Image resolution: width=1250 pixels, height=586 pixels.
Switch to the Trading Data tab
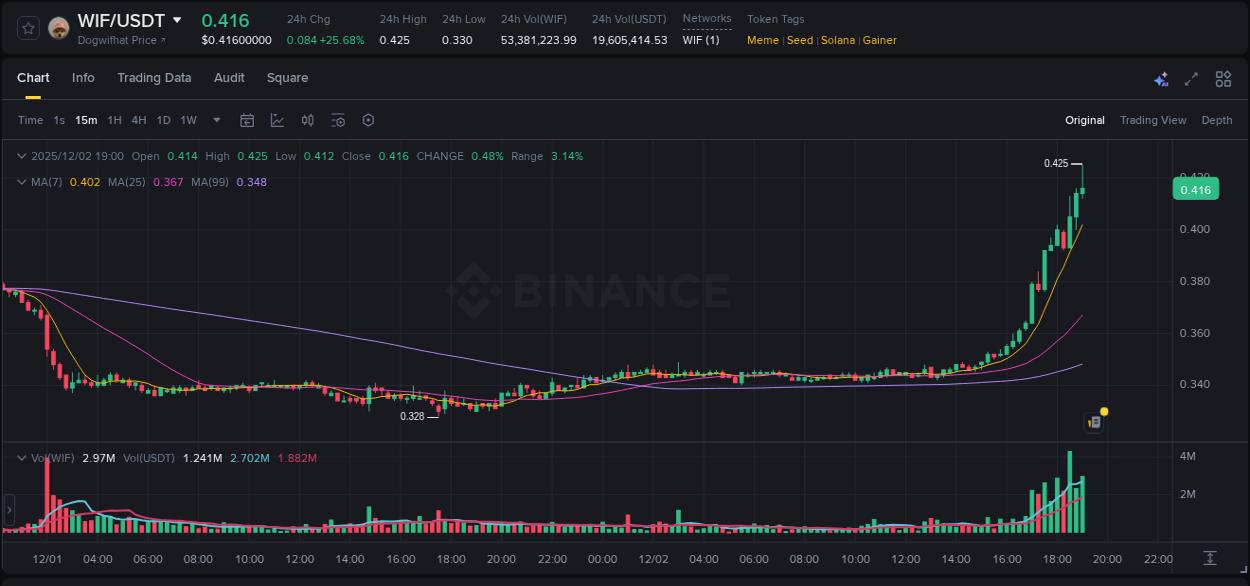tap(154, 78)
